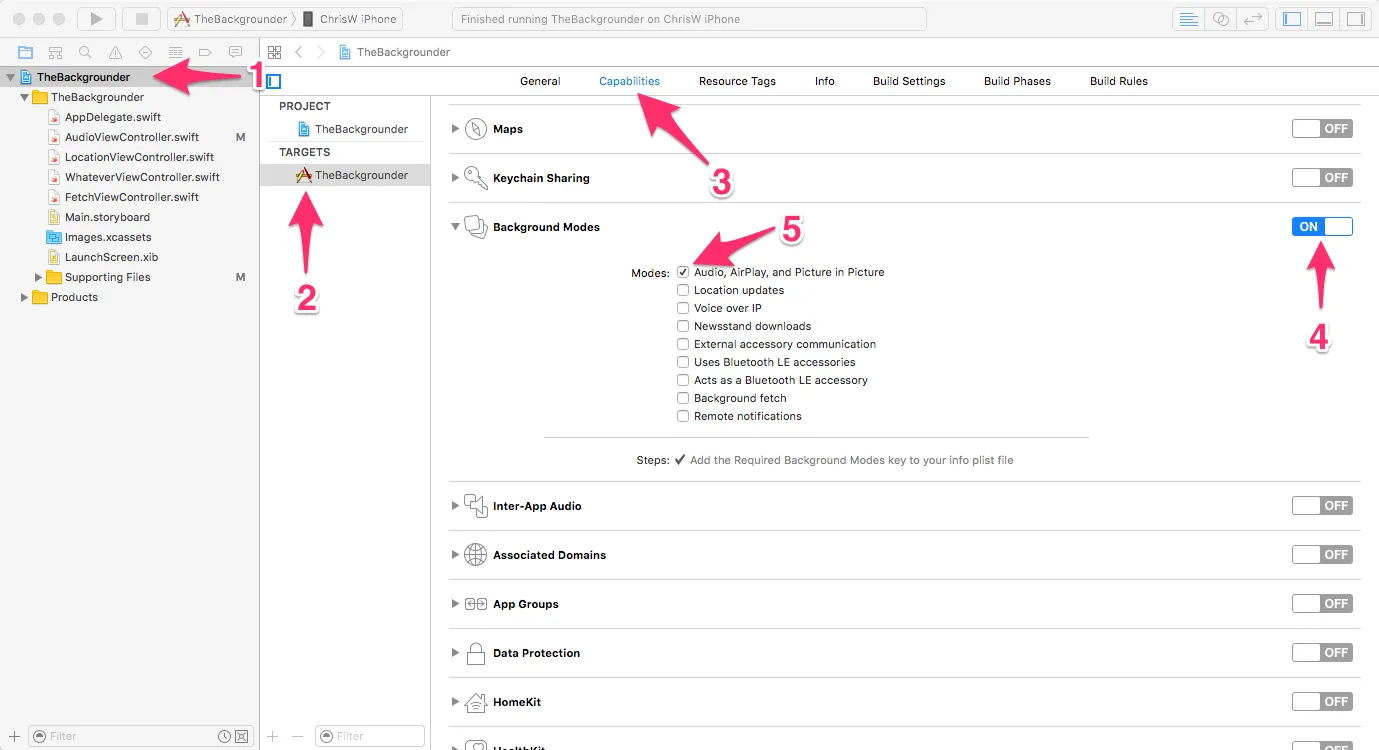Screen dimensions: 1379x750
Task: Enable the Remote notifications checkbox
Action: tap(683, 416)
